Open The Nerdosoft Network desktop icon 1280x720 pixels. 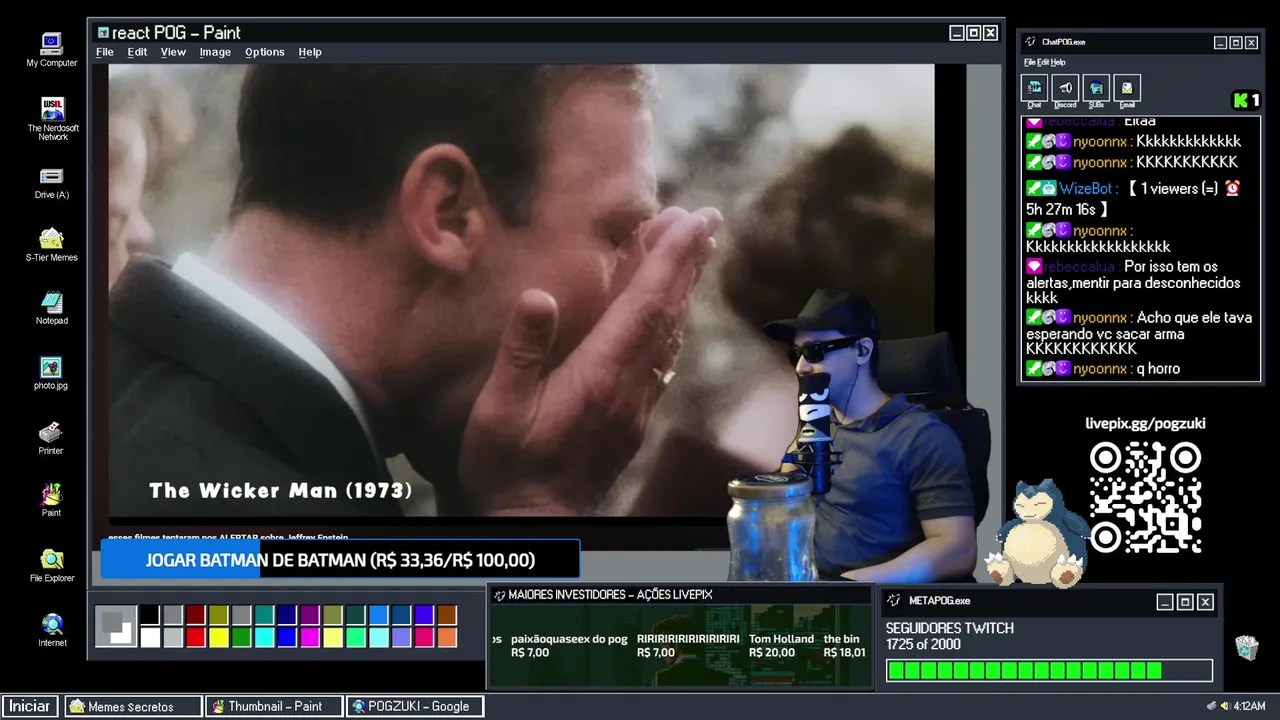[52, 118]
